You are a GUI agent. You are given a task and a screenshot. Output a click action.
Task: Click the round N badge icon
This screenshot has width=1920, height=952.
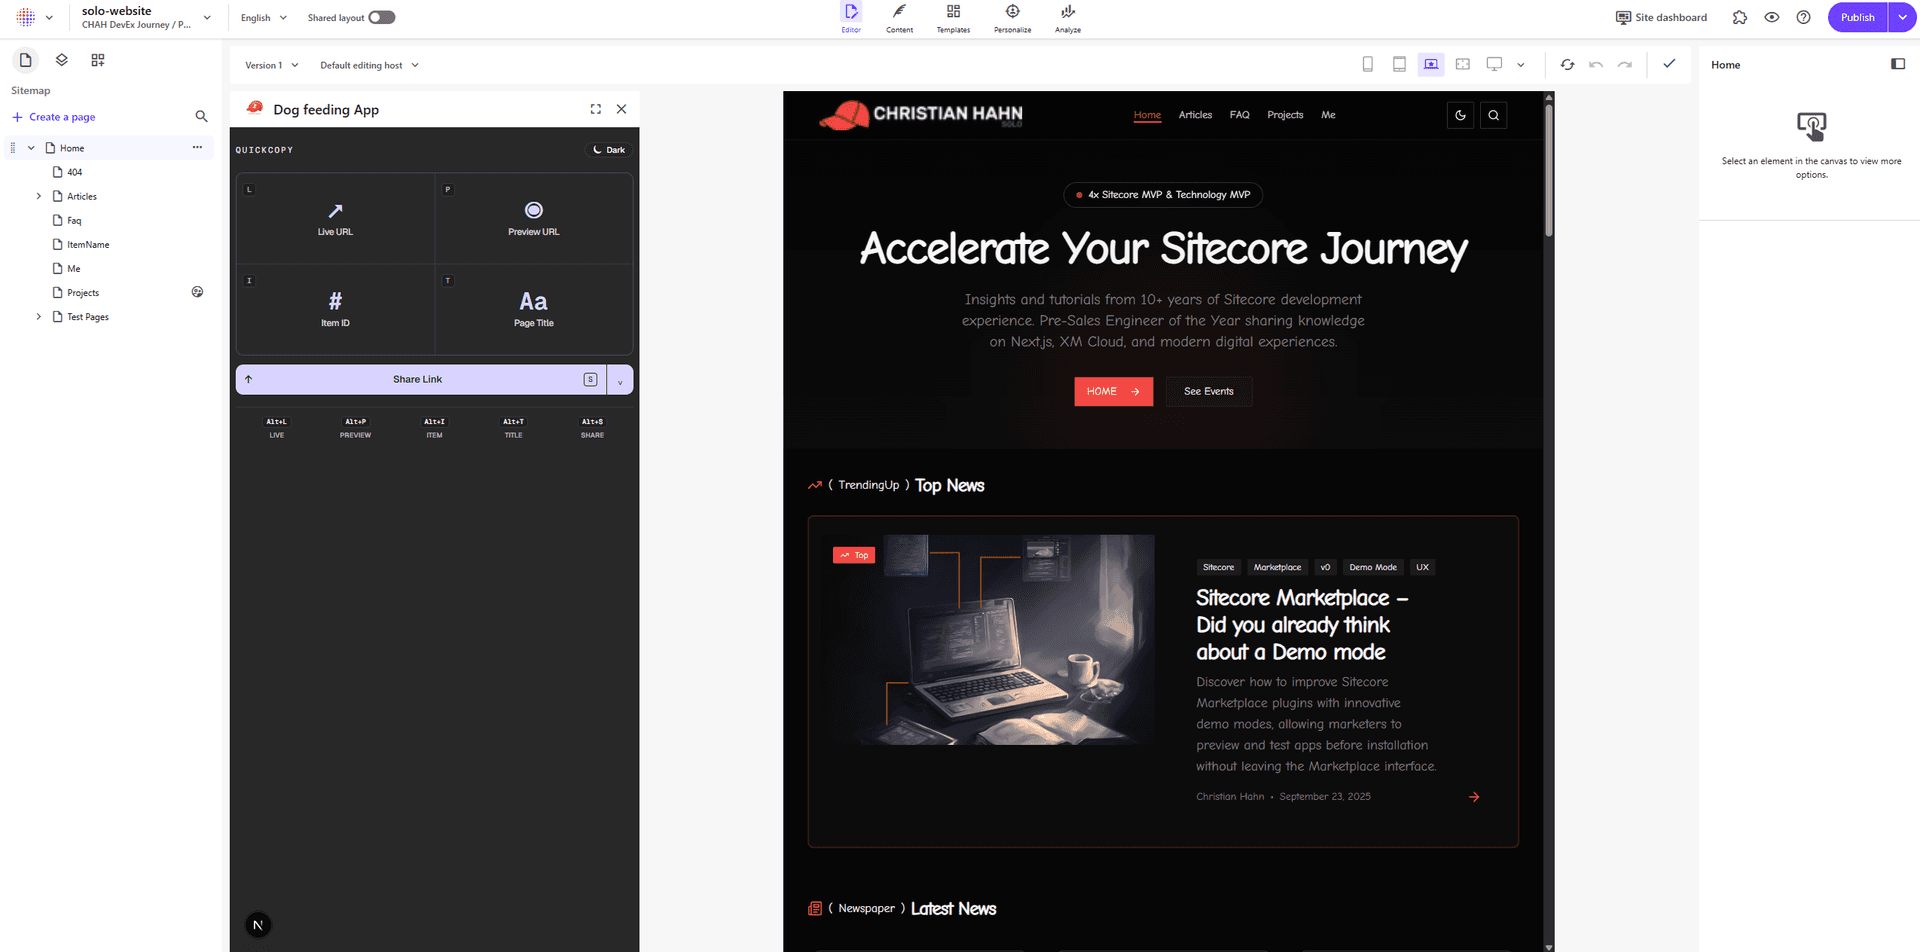pos(258,925)
